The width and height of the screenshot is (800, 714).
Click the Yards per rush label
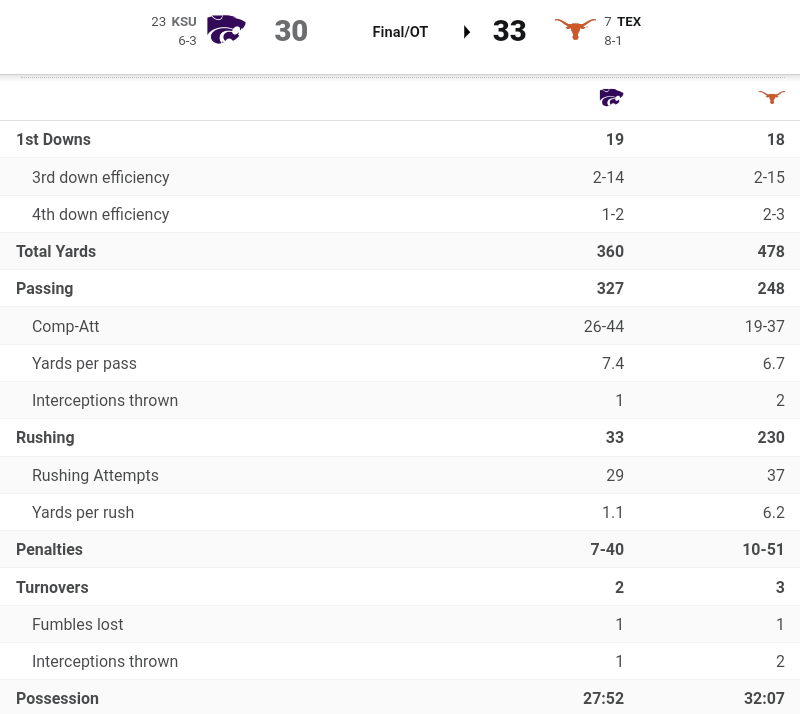click(x=83, y=513)
